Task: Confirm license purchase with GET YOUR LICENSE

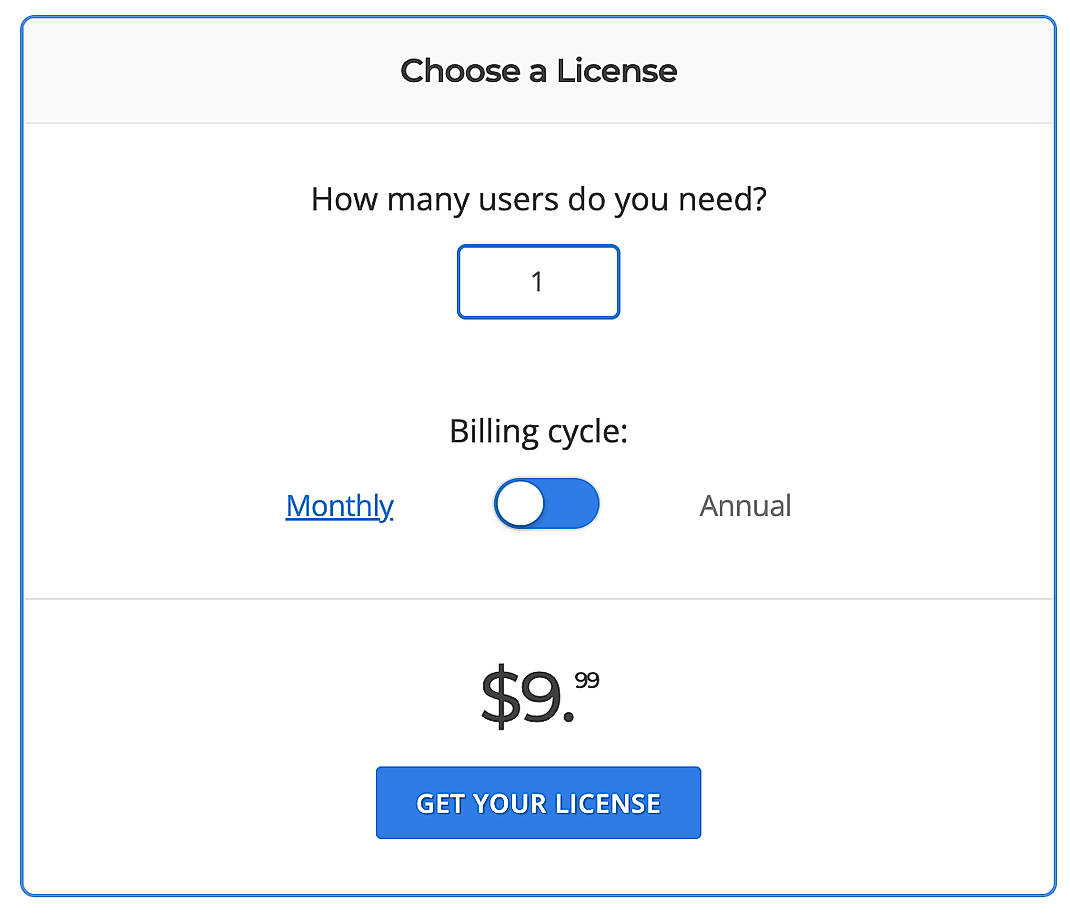Action: pyautogui.click(x=538, y=802)
